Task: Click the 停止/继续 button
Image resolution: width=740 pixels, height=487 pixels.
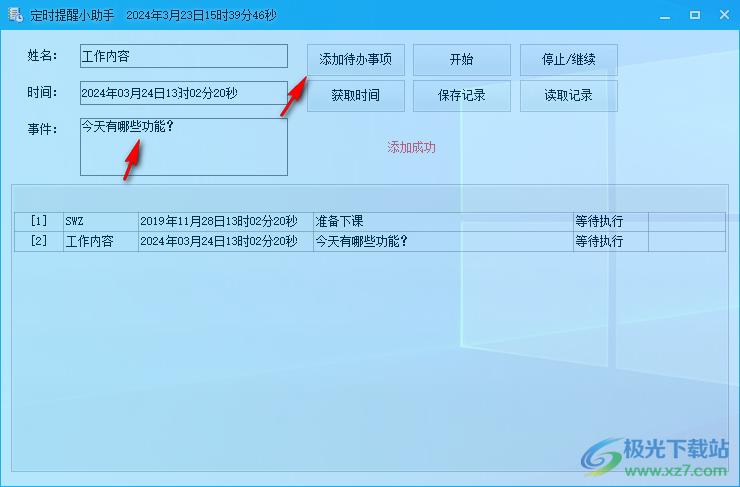Action: 569,60
